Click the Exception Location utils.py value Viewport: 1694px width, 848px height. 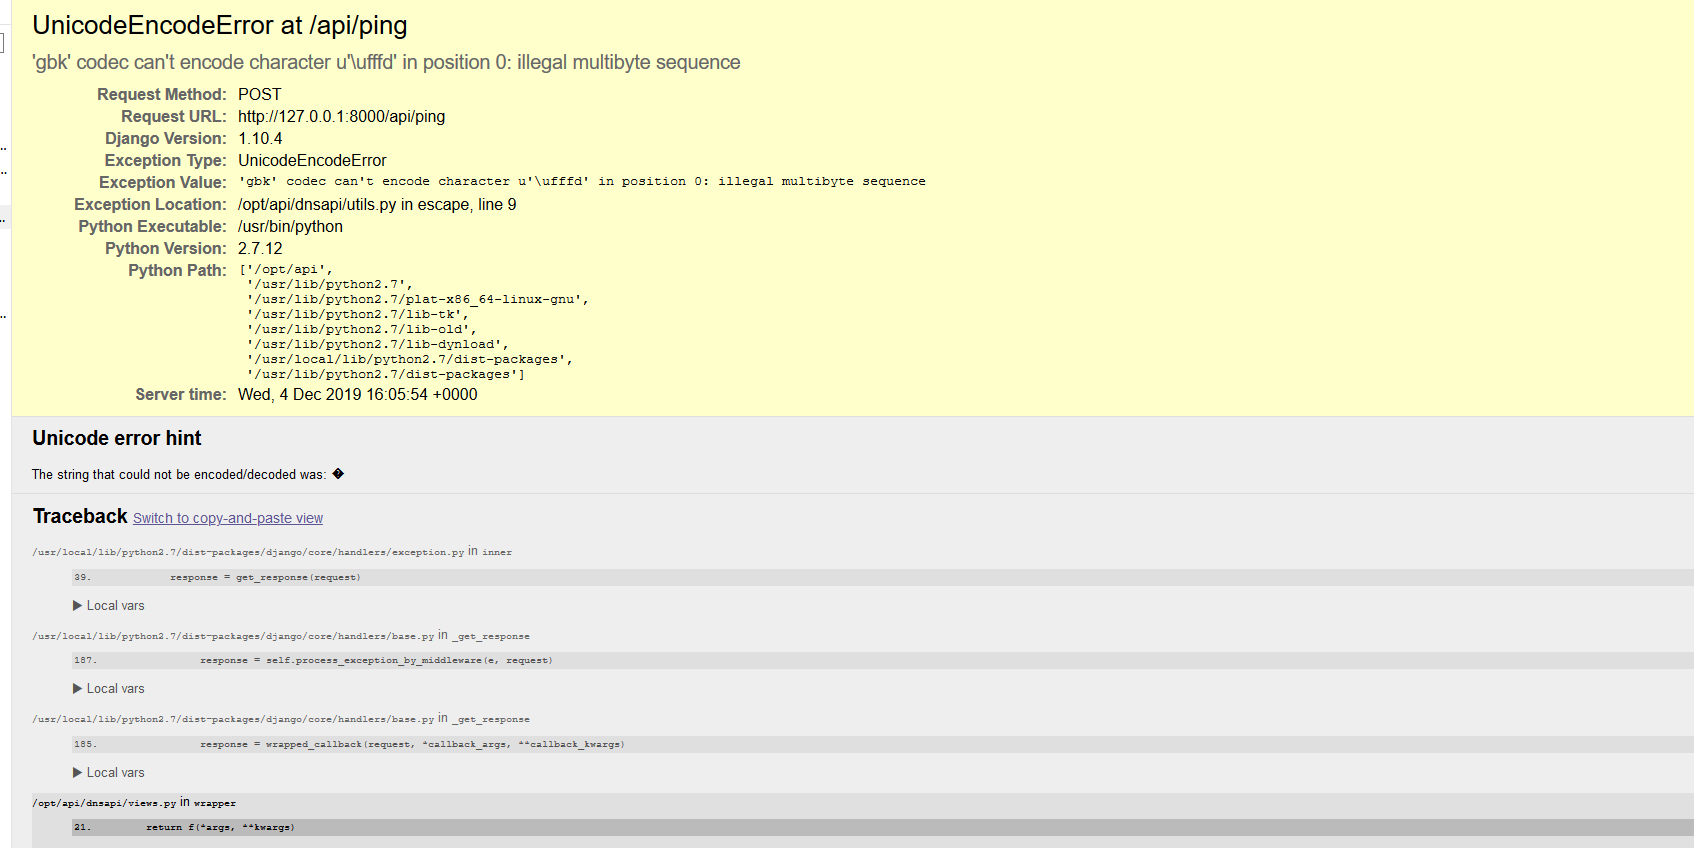[377, 204]
